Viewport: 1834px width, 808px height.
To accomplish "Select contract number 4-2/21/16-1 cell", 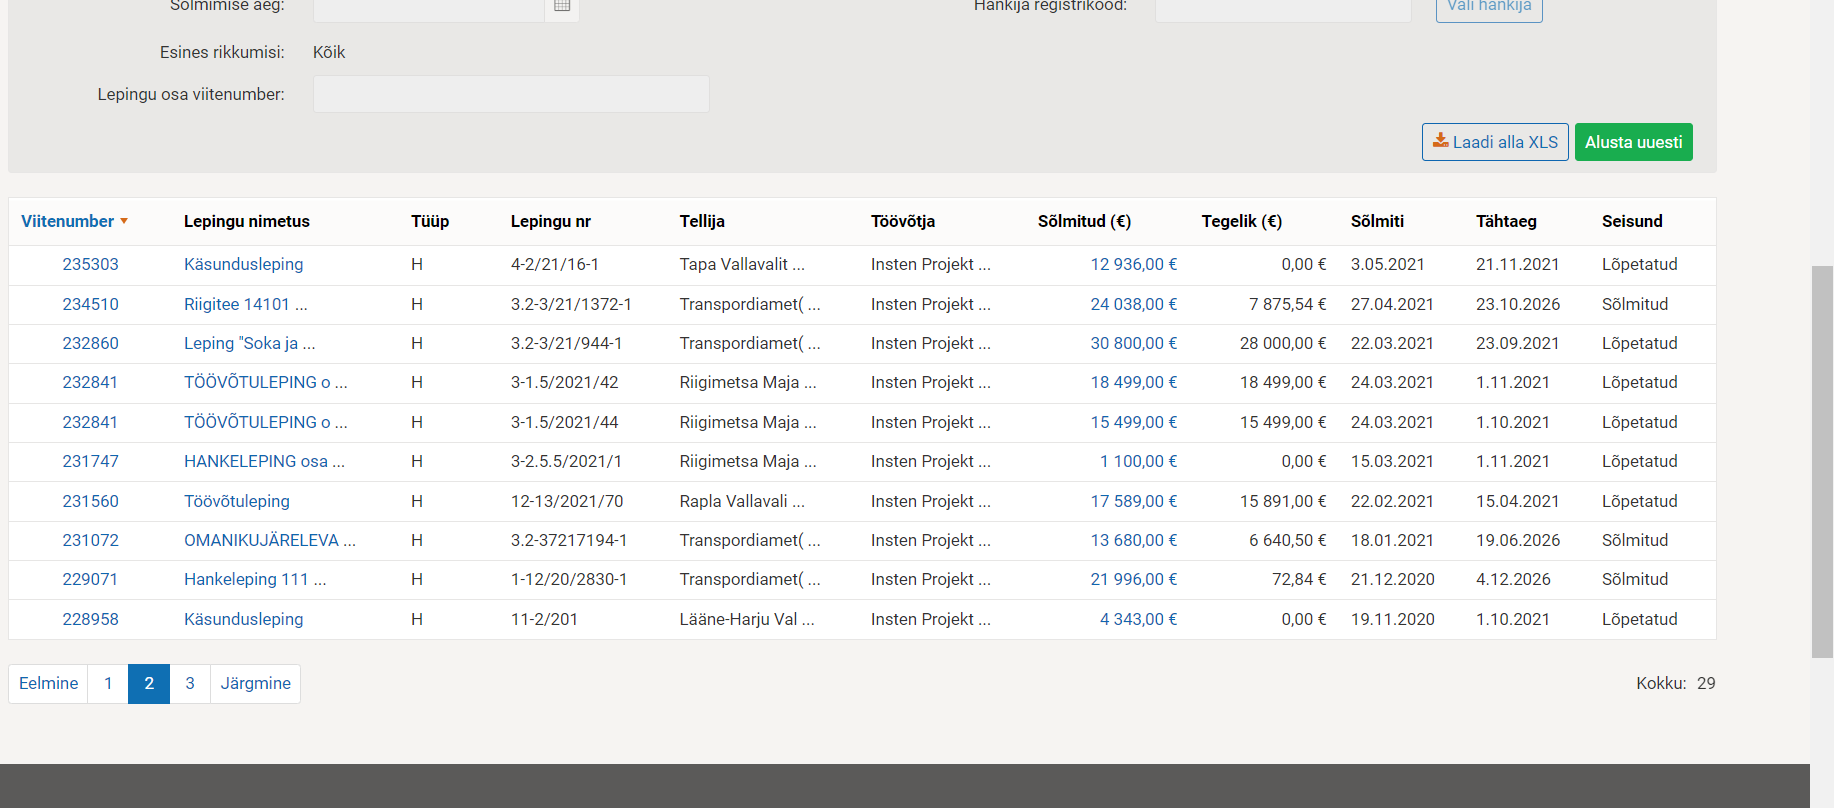I will [555, 264].
